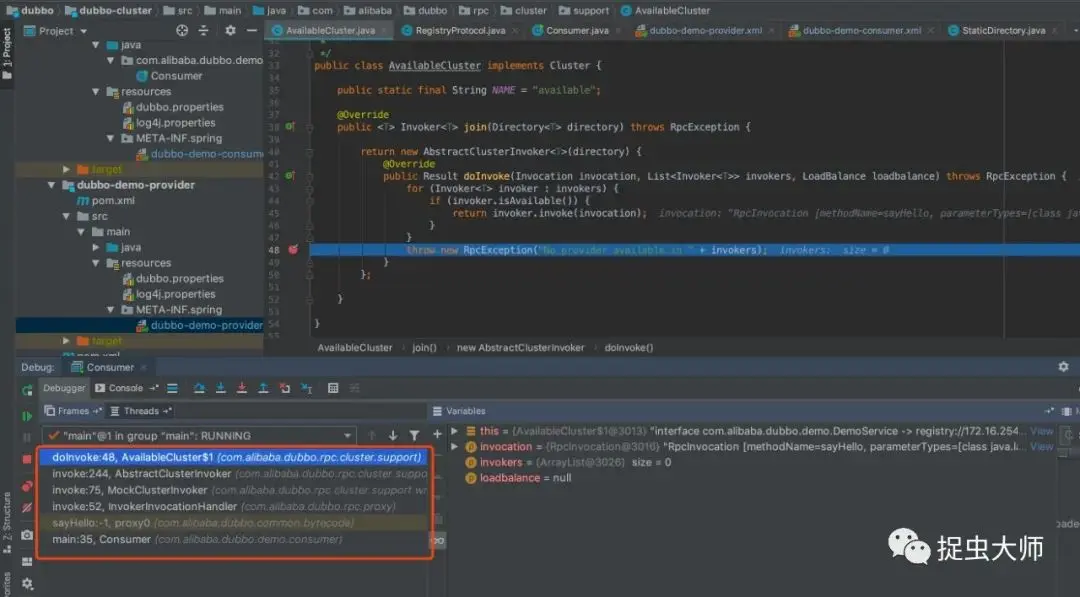This screenshot has height=597, width=1080.
Task: Click the collapse all icon in Project panel
Action: (203, 30)
